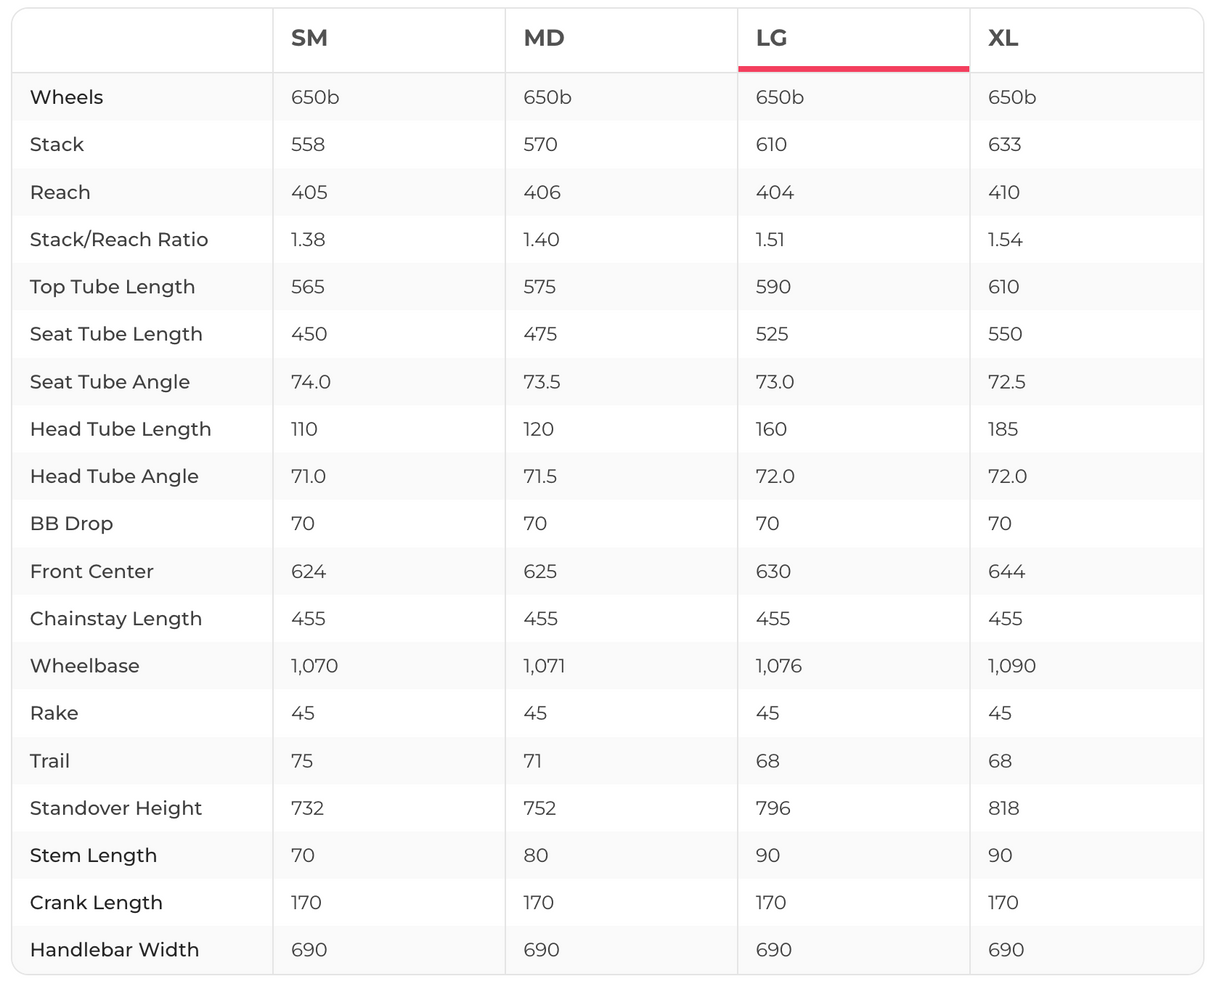1214x992 pixels.
Task: Click the Wheels row label
Action: (66, 97)
